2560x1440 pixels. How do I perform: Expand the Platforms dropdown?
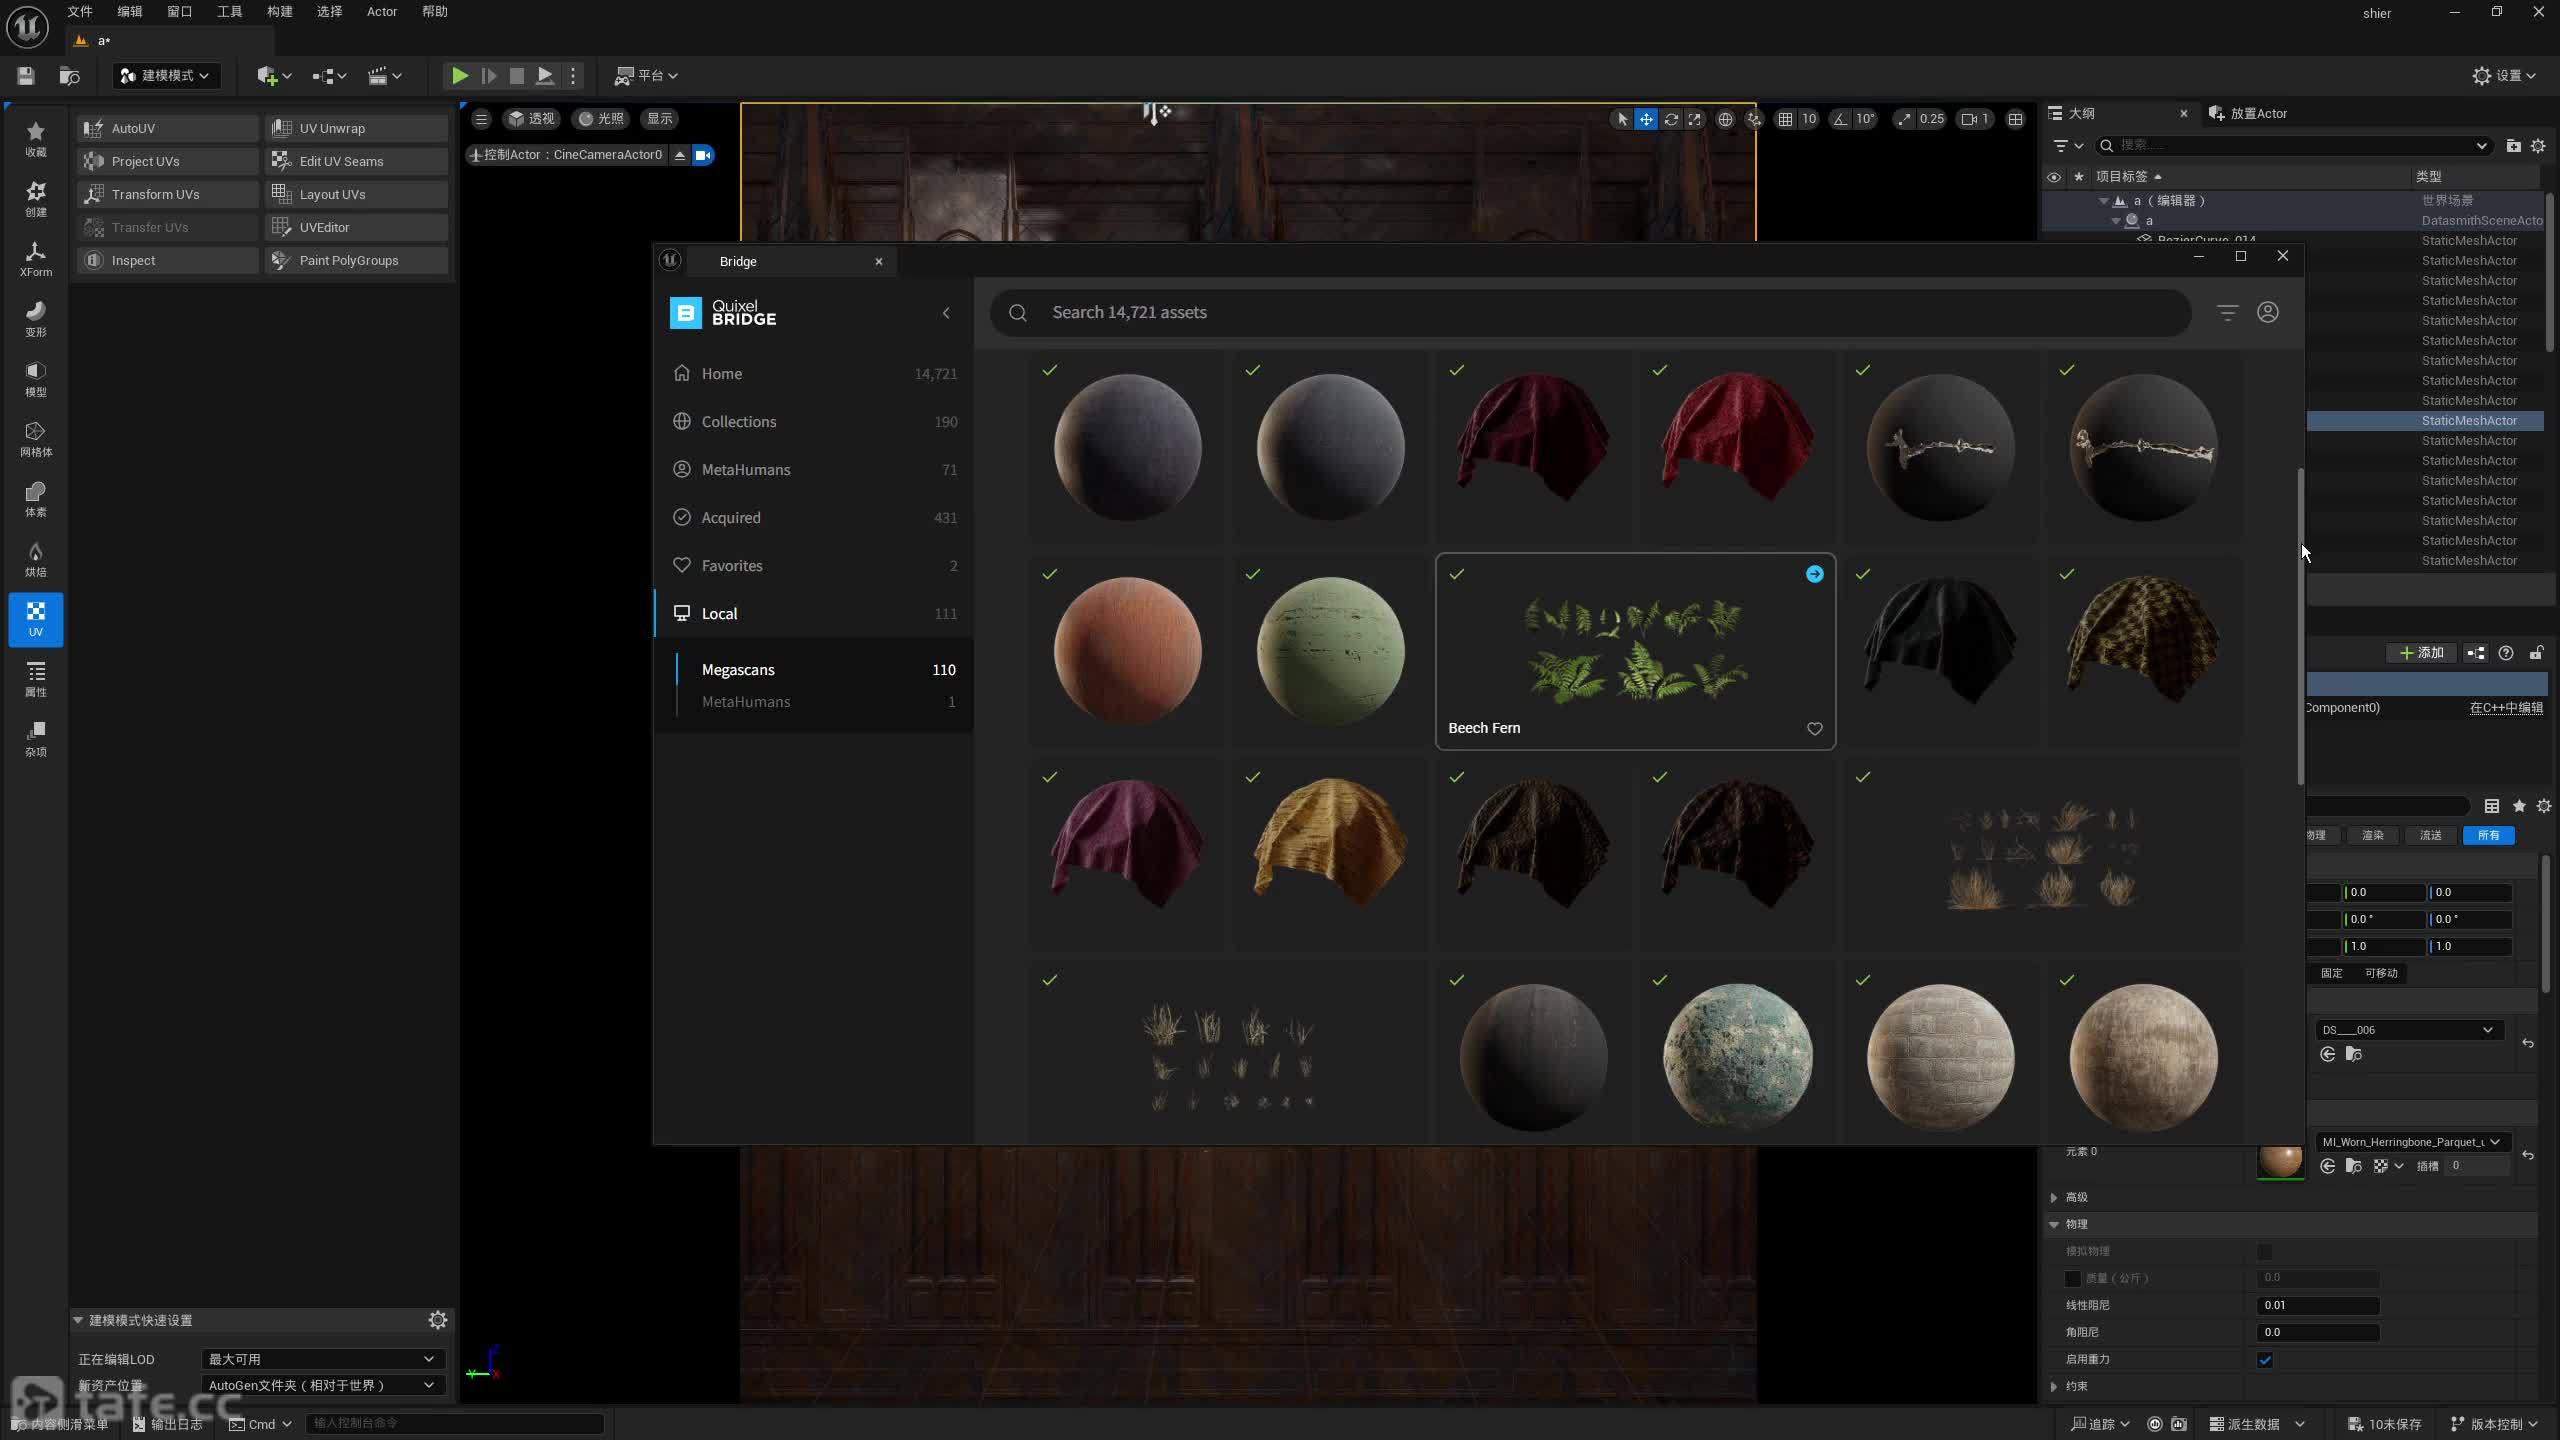coord(646,75)
